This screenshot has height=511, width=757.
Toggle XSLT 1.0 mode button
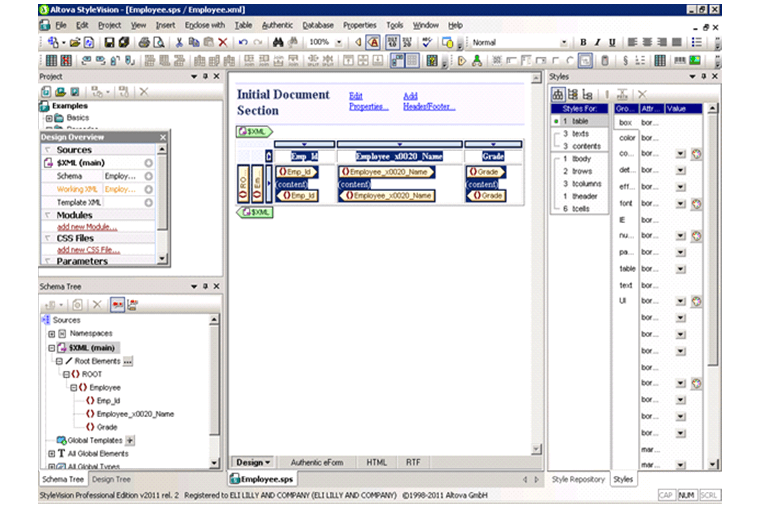(392, 43)
